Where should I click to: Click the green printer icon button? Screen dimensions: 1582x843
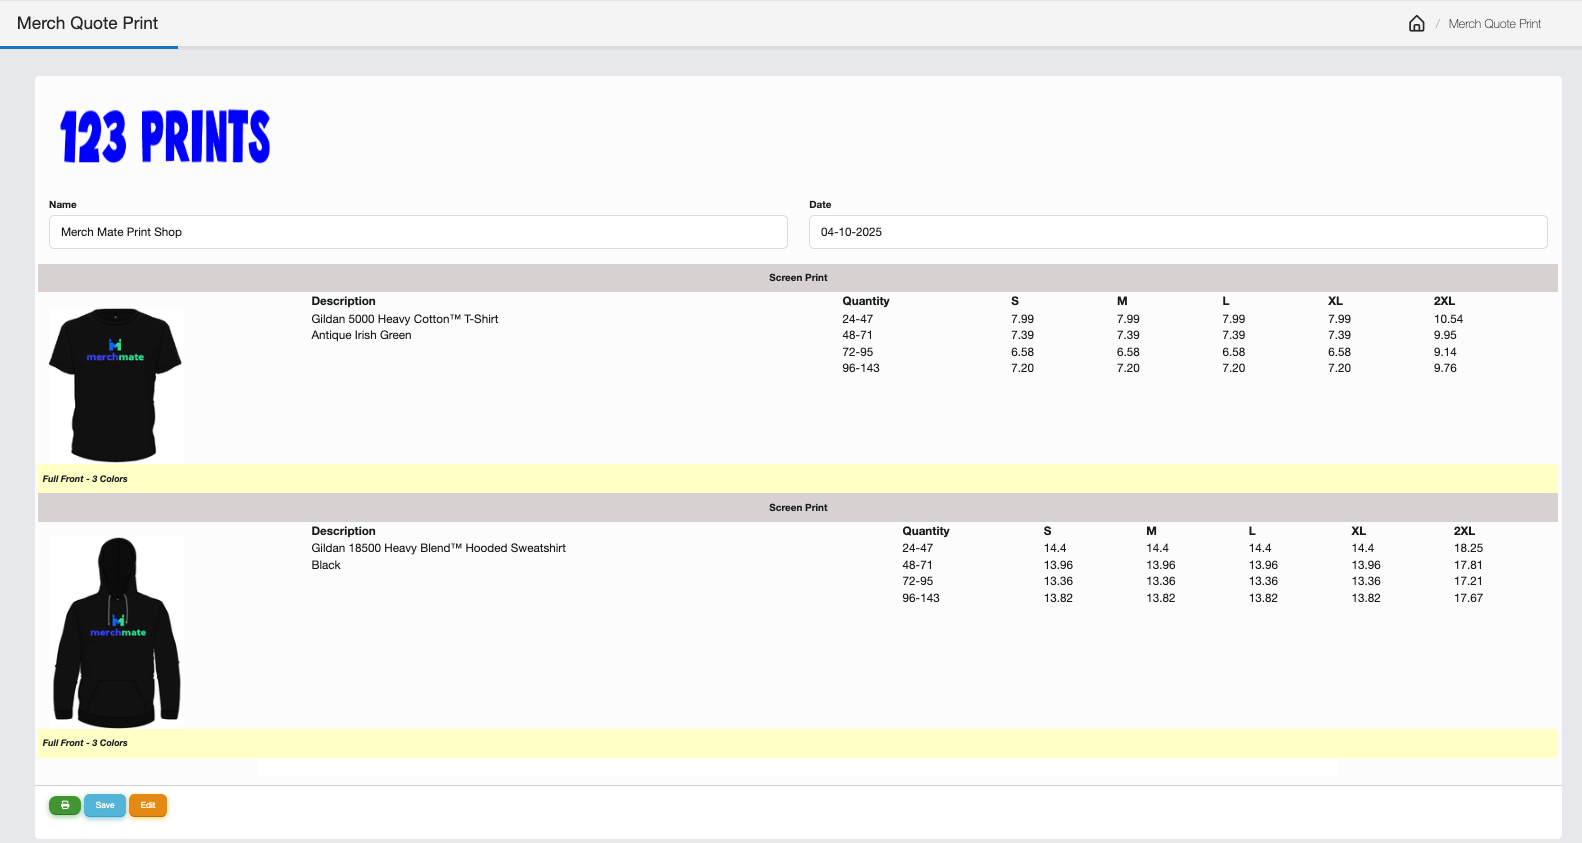tap(65, 805)
